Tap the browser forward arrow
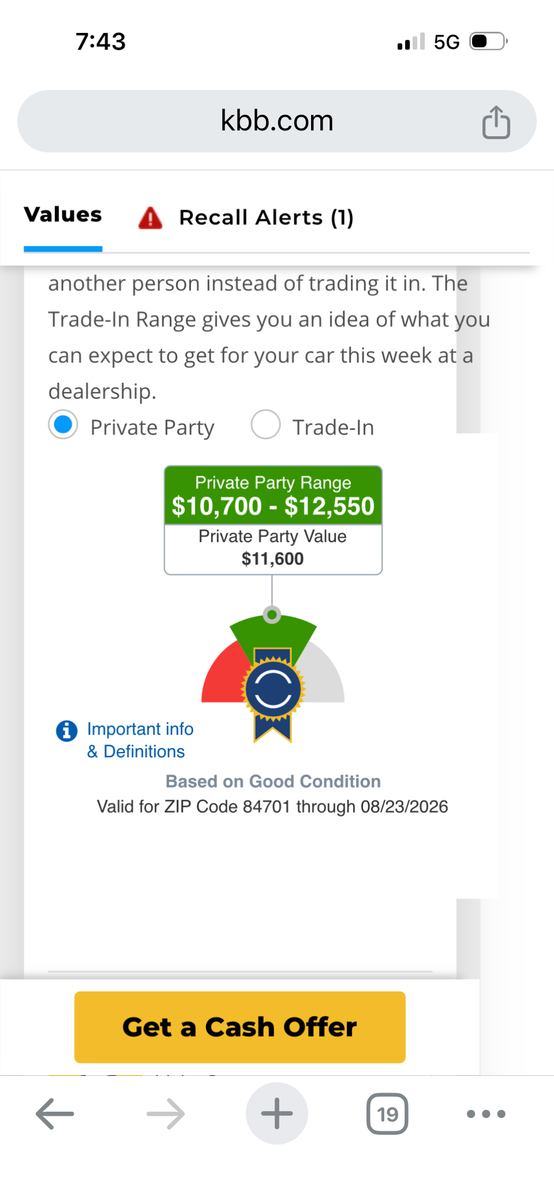The width and height of the screenshot is (554, 1200). tap(165, 1113)
